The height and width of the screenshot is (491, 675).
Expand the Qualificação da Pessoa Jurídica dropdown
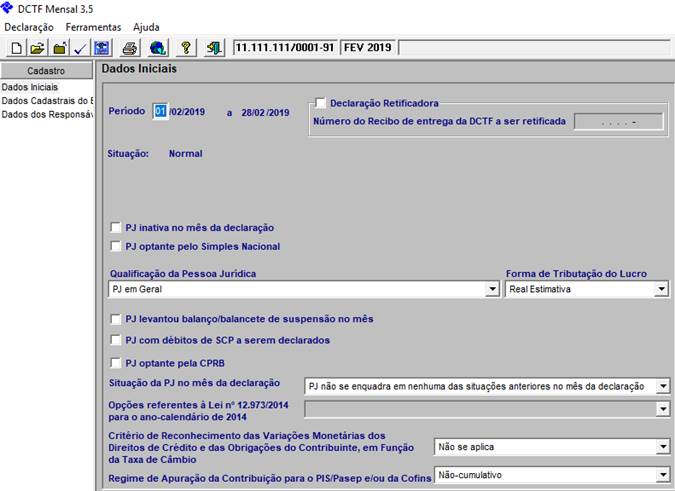491,290
